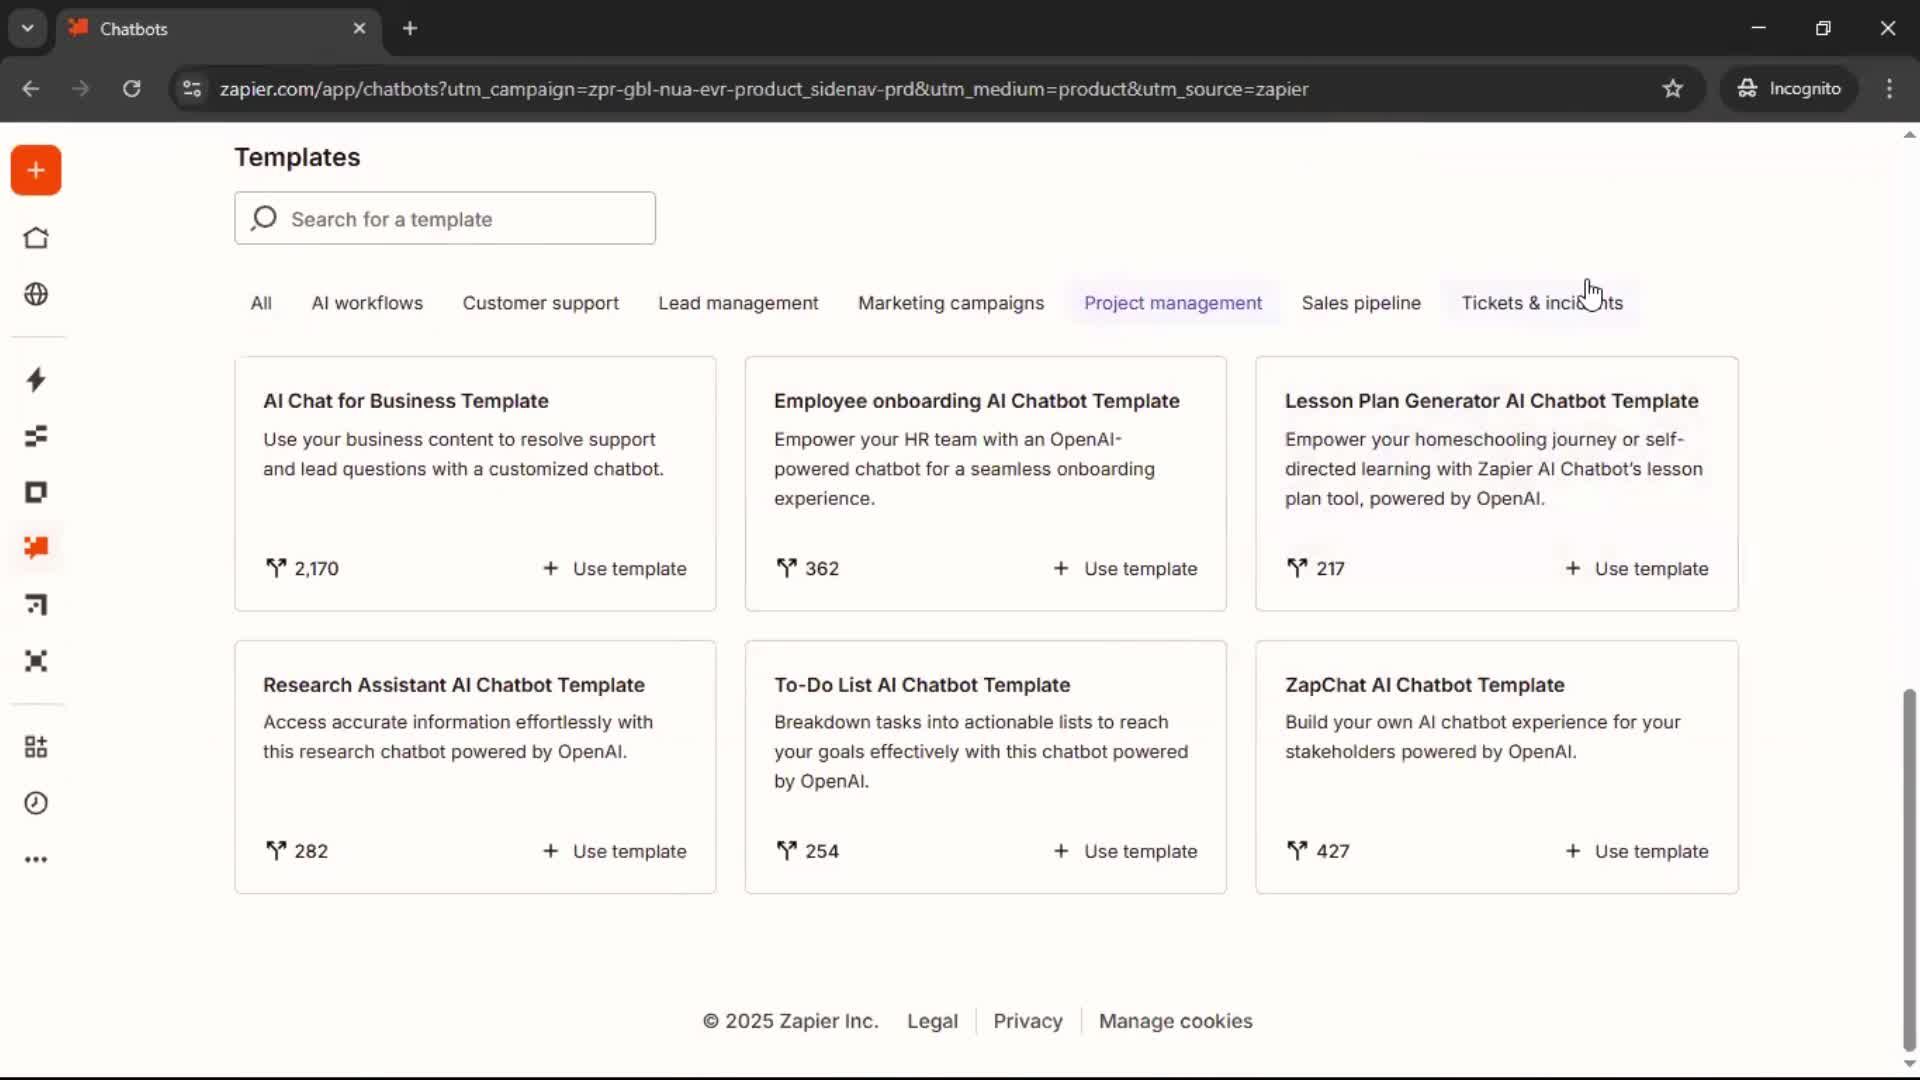
Task: Select the Project management filter
Action: point(1173,303)
